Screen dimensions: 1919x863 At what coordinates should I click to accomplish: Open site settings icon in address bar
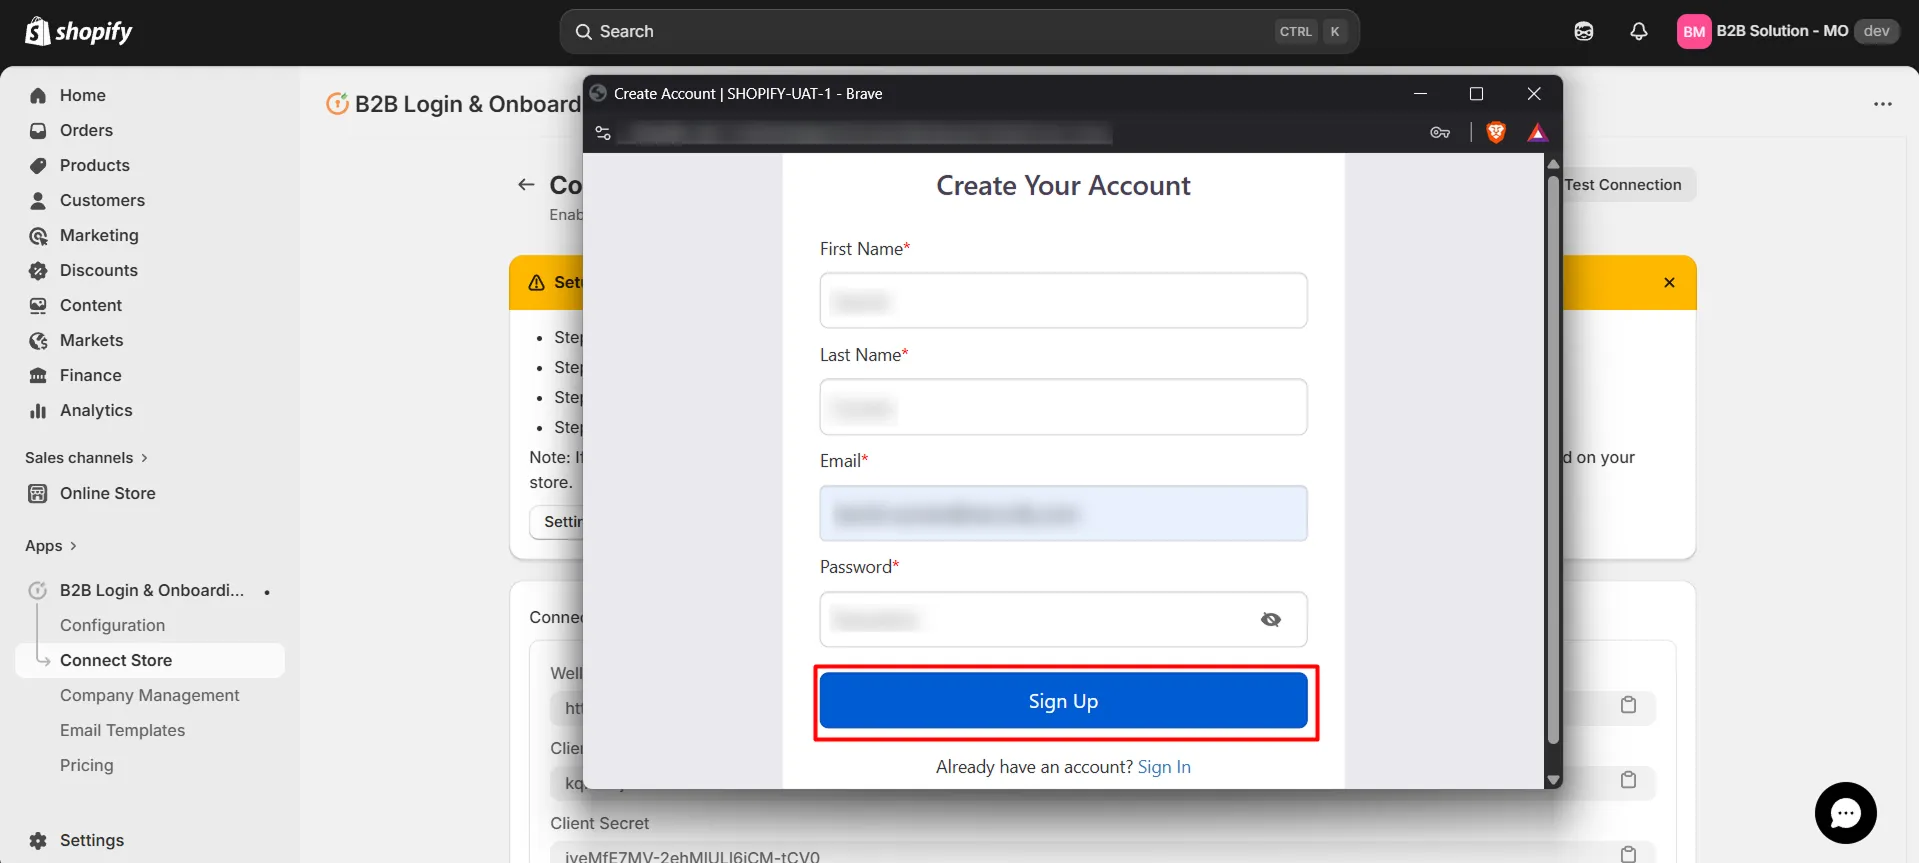coord(603,133)
